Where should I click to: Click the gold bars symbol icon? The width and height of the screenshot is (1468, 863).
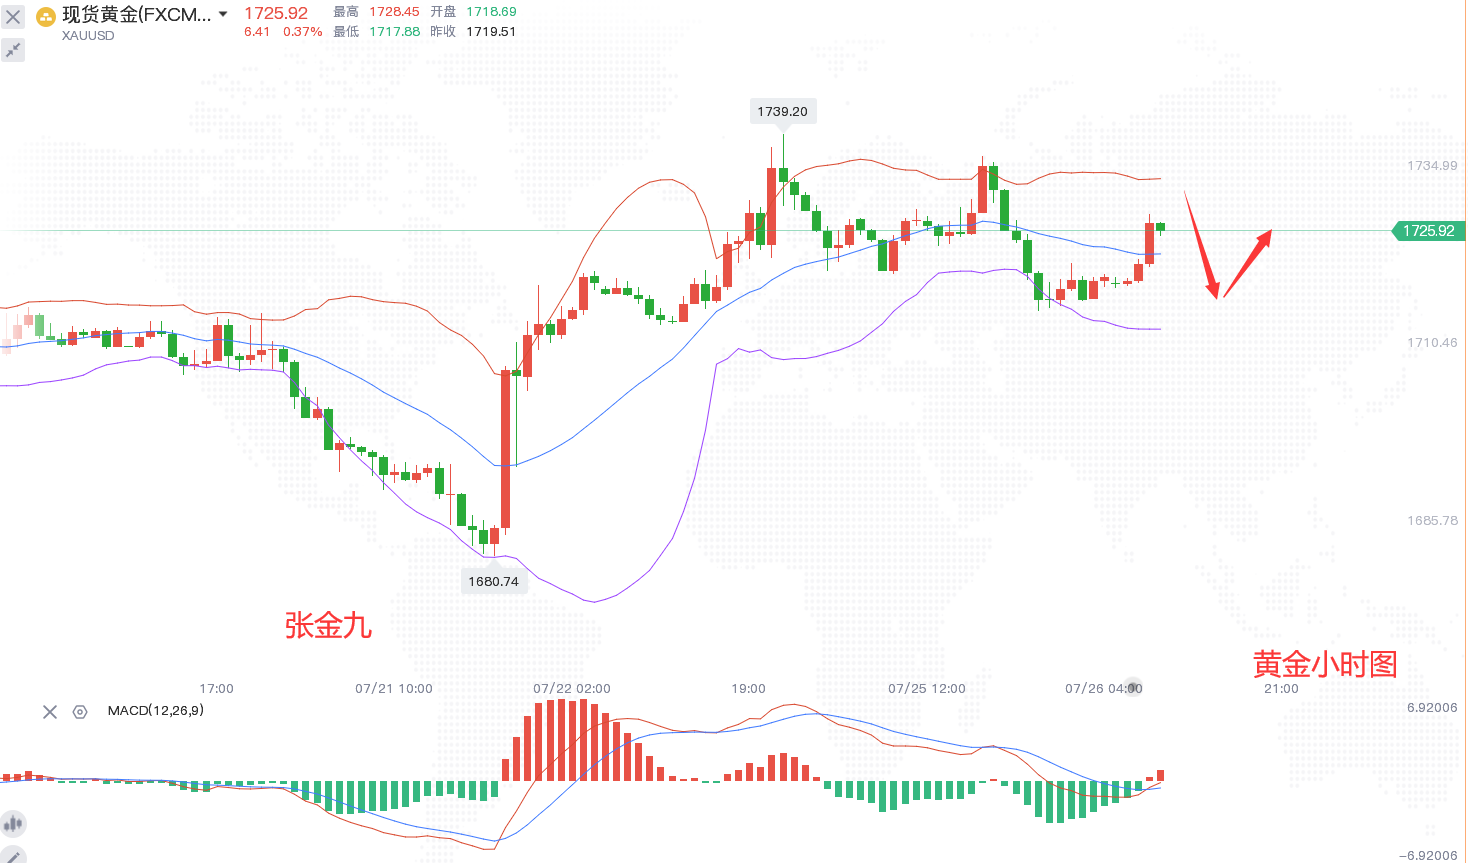coord(46,17)
